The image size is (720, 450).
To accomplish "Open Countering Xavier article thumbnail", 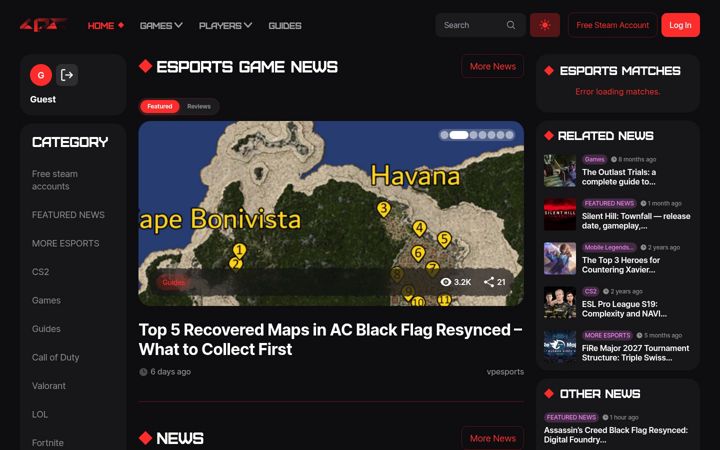I will point(560,259).
